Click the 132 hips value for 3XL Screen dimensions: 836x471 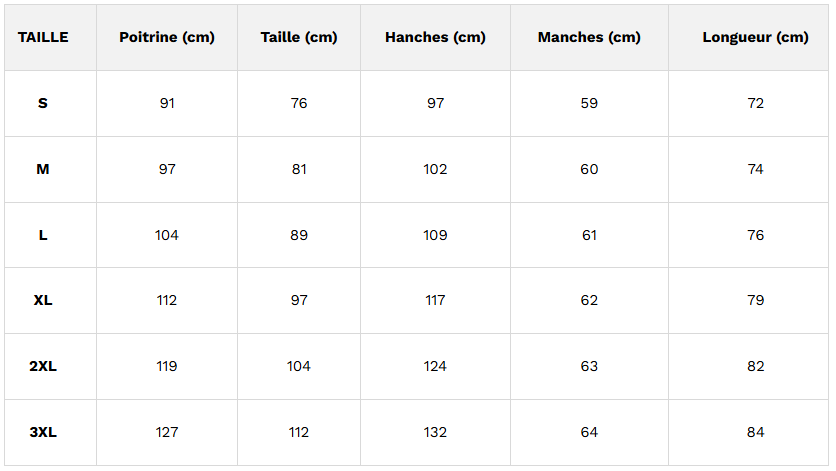[436, 432]
